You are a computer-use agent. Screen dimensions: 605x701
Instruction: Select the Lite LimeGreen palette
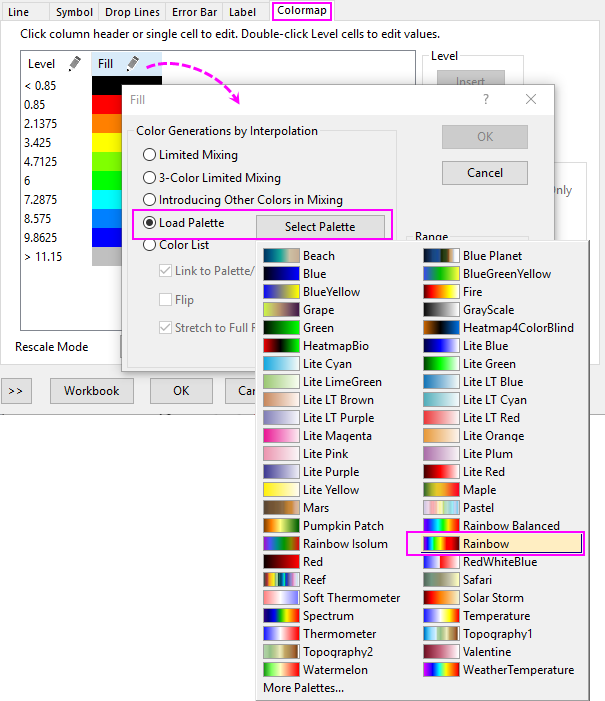point(322,382)
